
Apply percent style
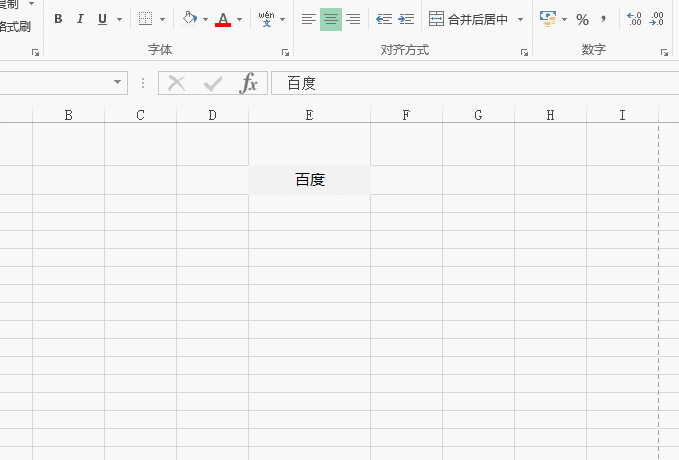click(x=582, y=19)
